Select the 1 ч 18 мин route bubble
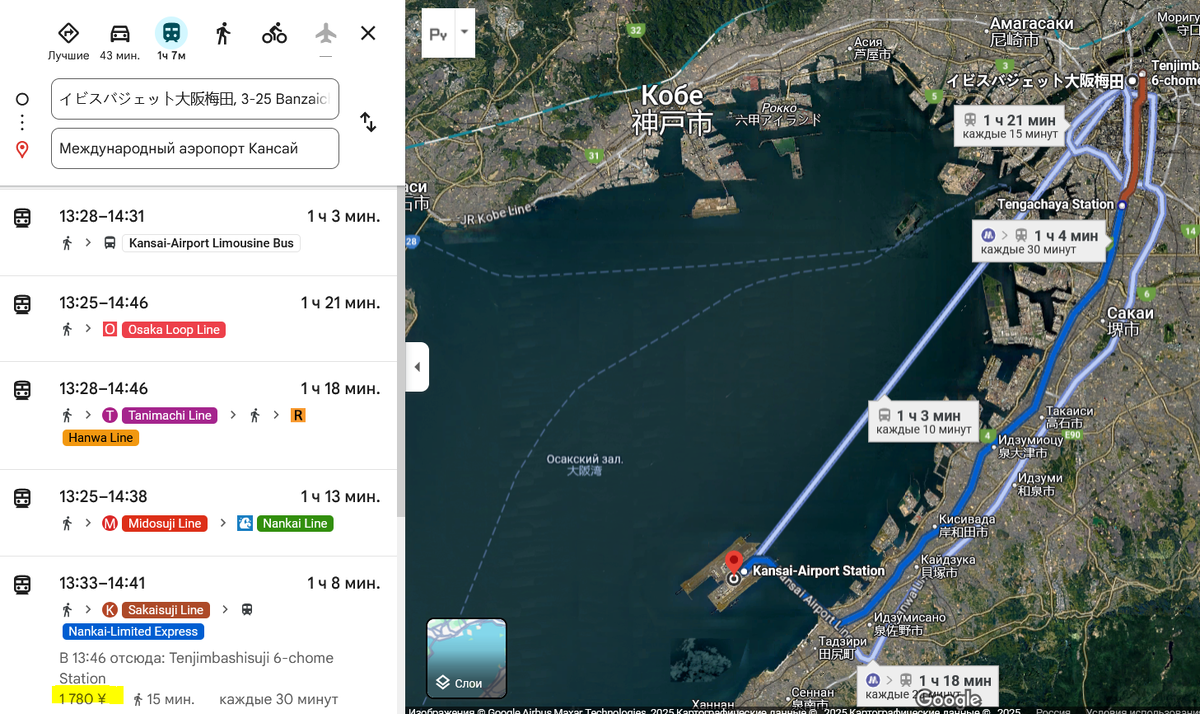The image size is (1200, 714). click(927, 686)
